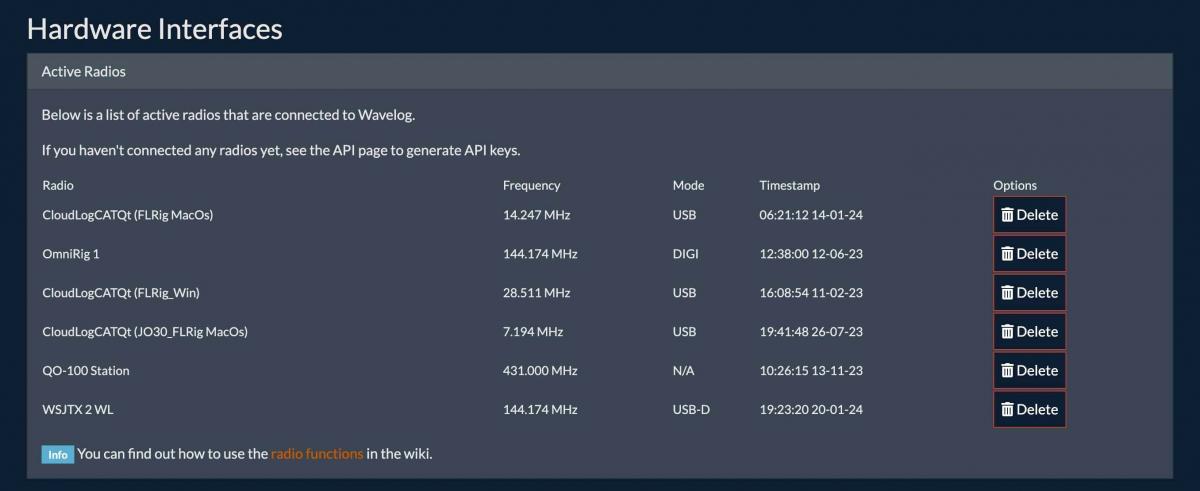Viewport: 1200px width, 491px height.
Task: Click the trash icon for CloudLogCATQt (FLRig MacOs)
Action: click(1008, 215)
